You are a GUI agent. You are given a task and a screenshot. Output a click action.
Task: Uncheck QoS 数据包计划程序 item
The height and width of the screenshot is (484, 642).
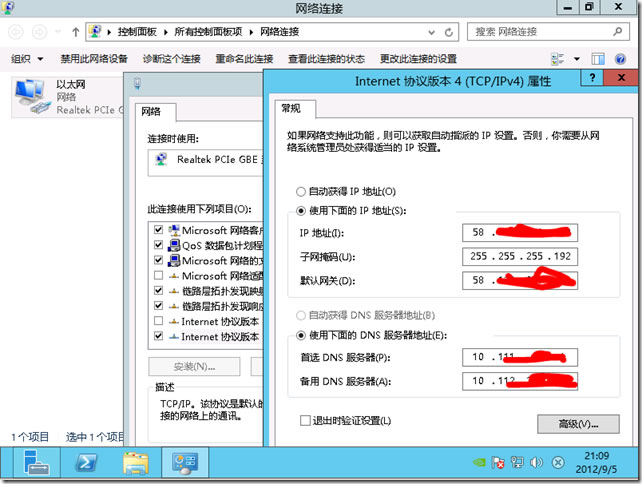point(159,245)
